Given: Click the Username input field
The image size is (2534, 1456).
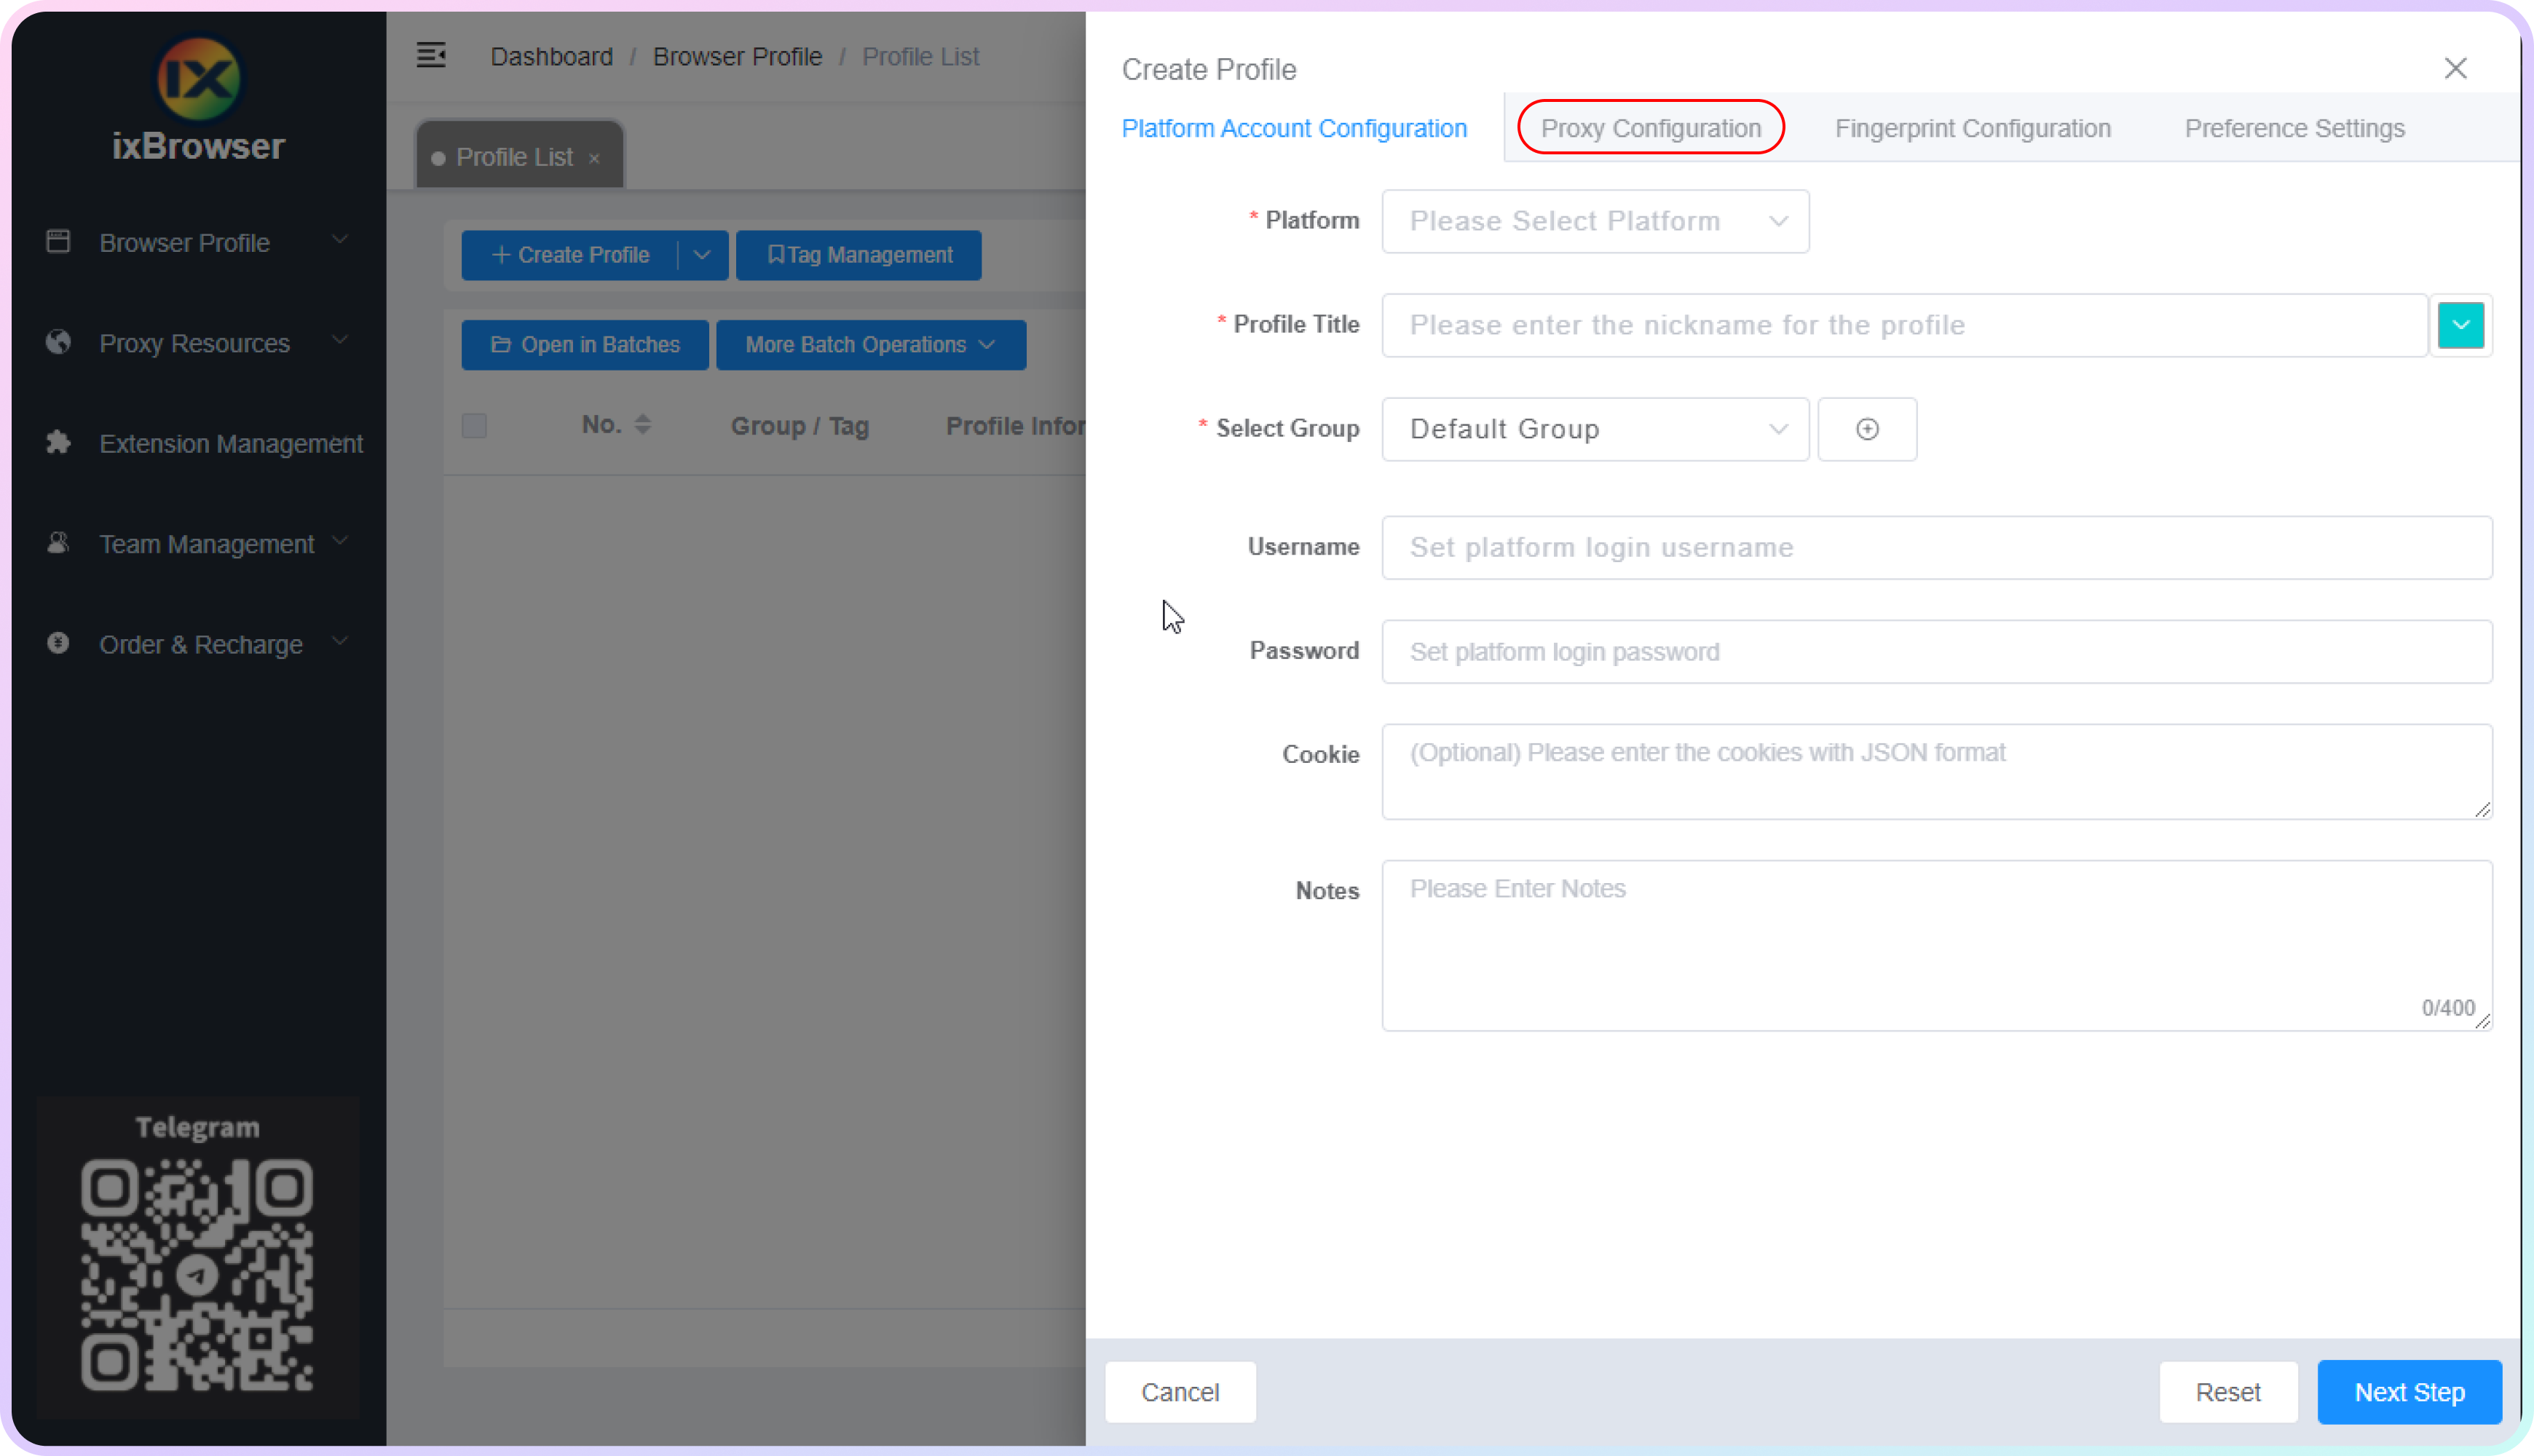Looking at the screenshot, I should pyautogui.click(x=1936, y=547).
